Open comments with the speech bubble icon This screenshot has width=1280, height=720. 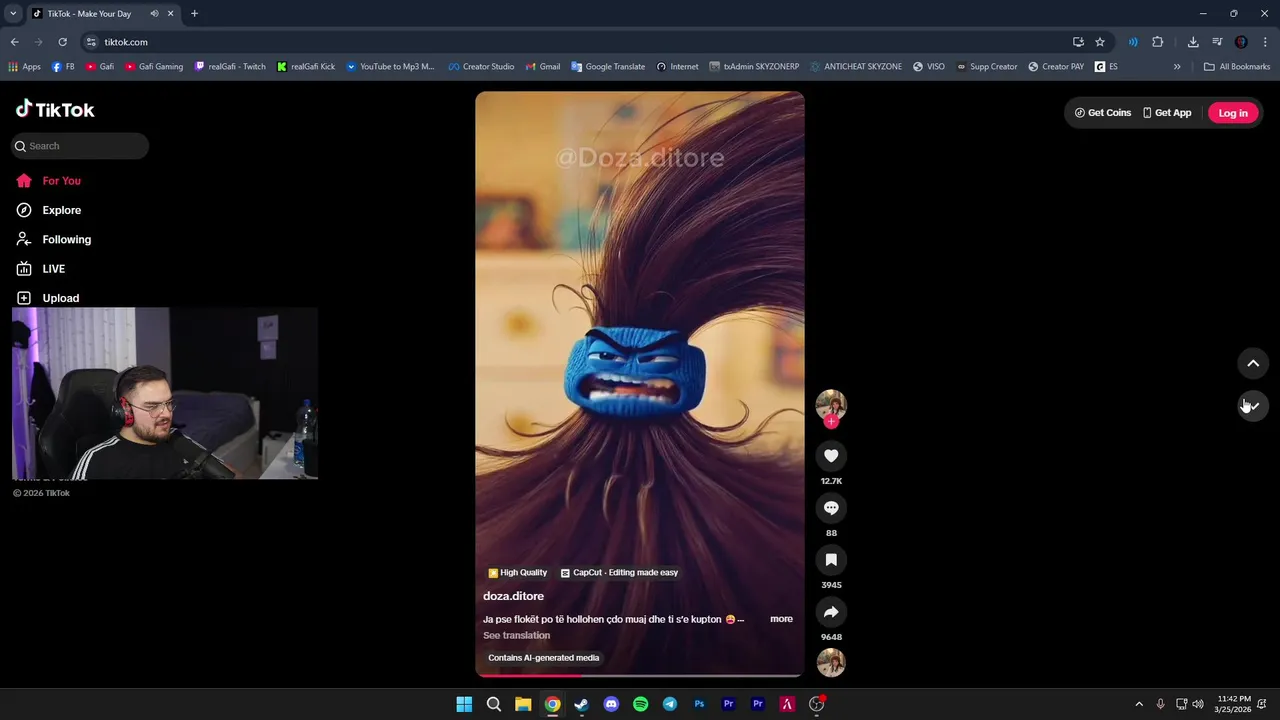click(831, 508)
